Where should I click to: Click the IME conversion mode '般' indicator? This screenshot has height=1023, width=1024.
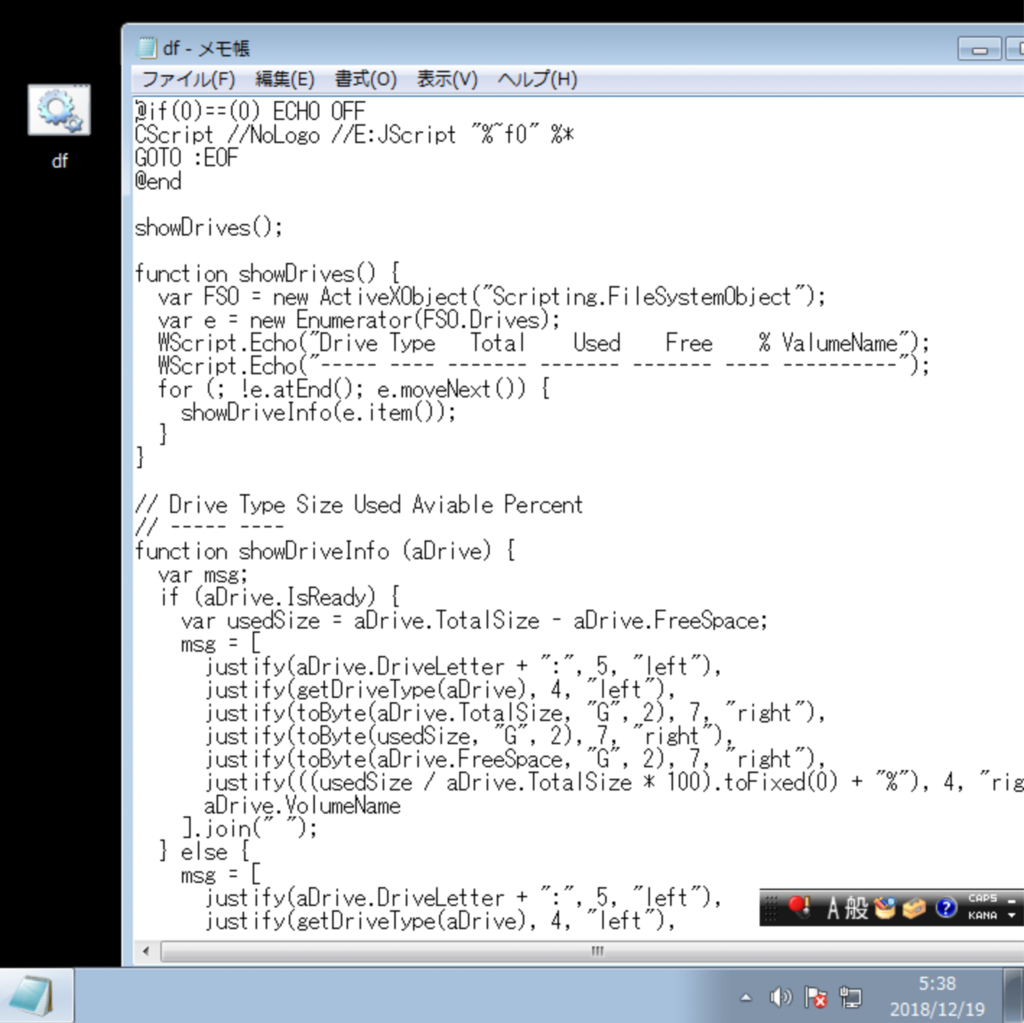[856, 908]
